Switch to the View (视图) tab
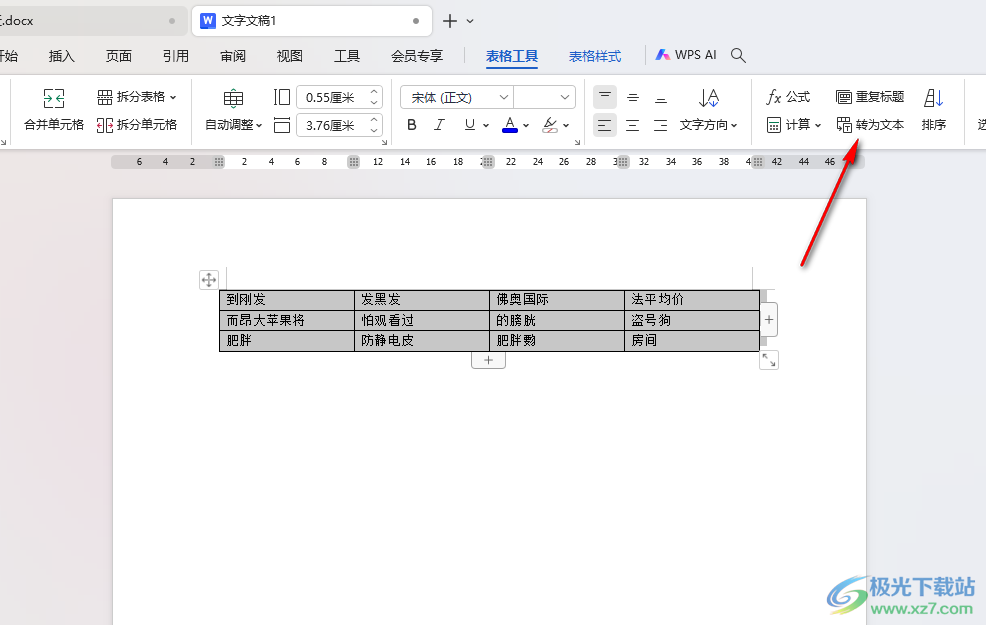This screenshot has width=986, height=625. point(290,56)
